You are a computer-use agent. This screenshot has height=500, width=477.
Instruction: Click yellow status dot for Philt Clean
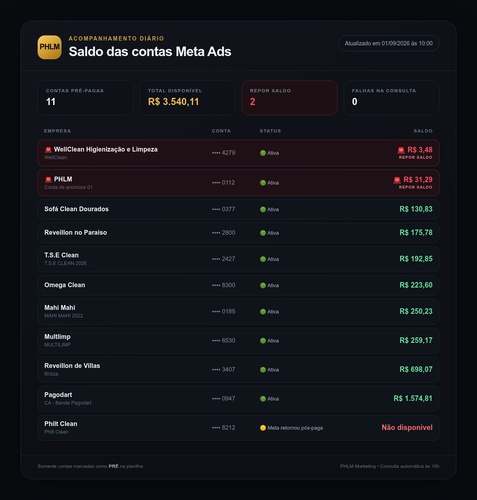[x=263, y=428]
